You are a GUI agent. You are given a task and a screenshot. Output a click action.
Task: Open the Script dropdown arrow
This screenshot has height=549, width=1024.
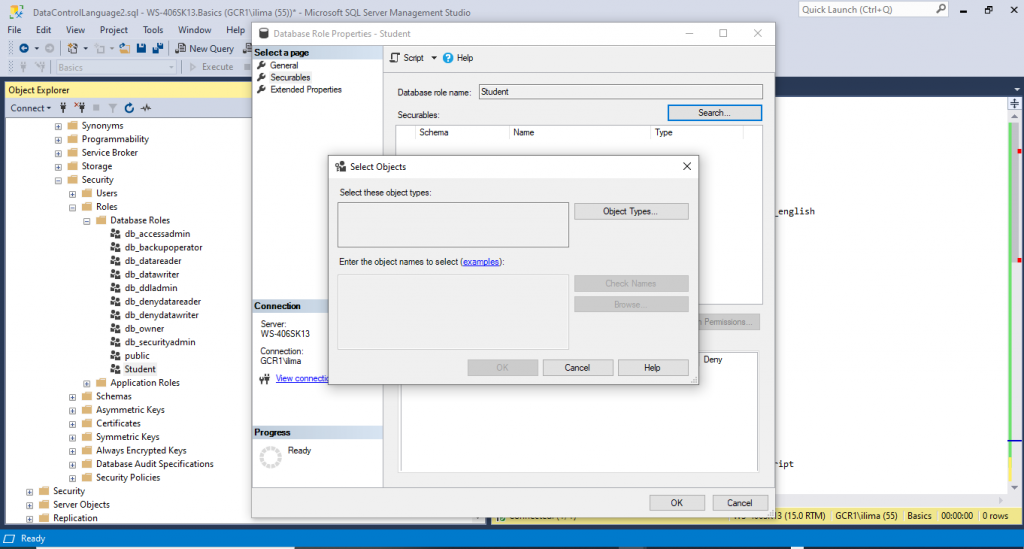click(x=434, y=58)
